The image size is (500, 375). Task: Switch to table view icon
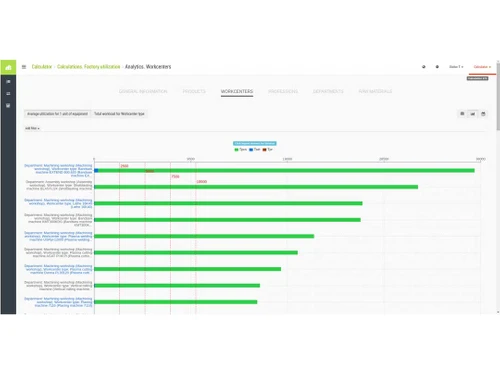tap(462, 114)
